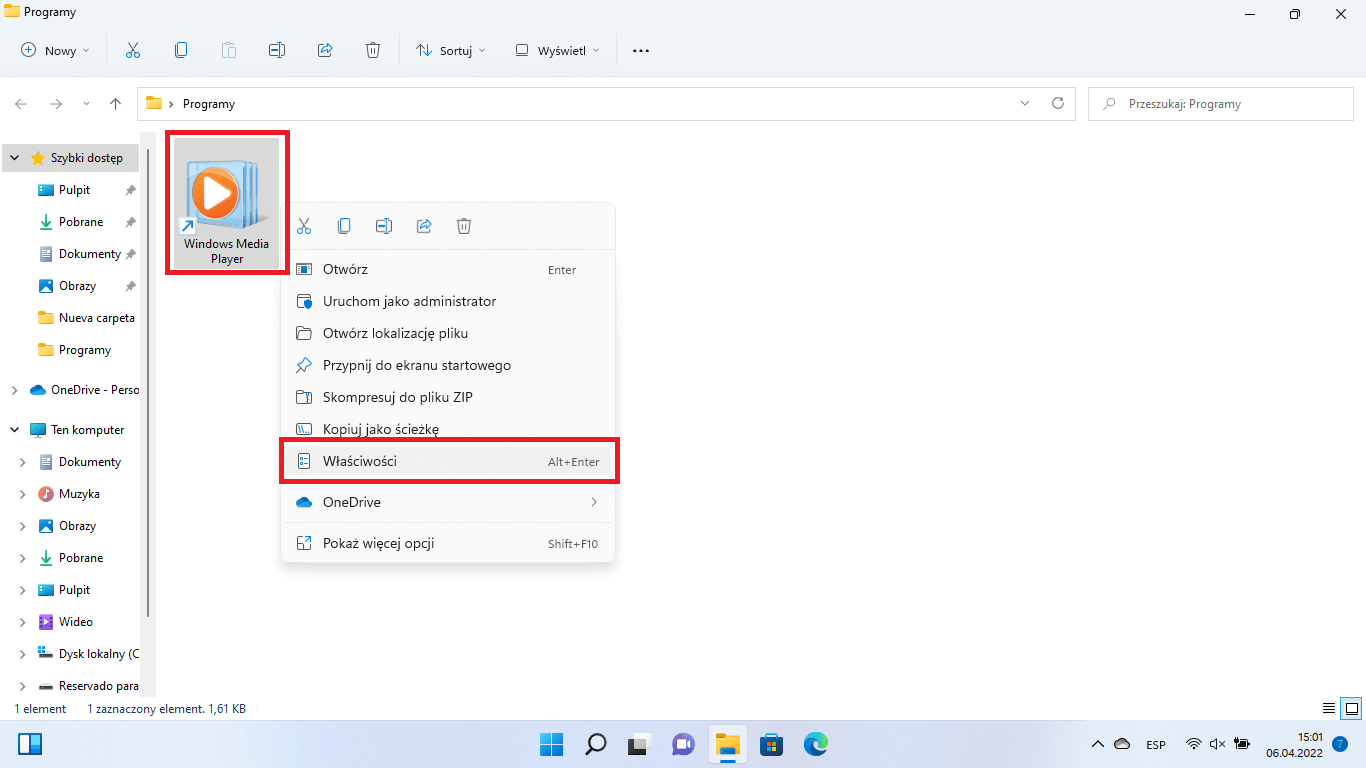
Task: Open address bar history dropdown chevron
Action: point(1024,103)
